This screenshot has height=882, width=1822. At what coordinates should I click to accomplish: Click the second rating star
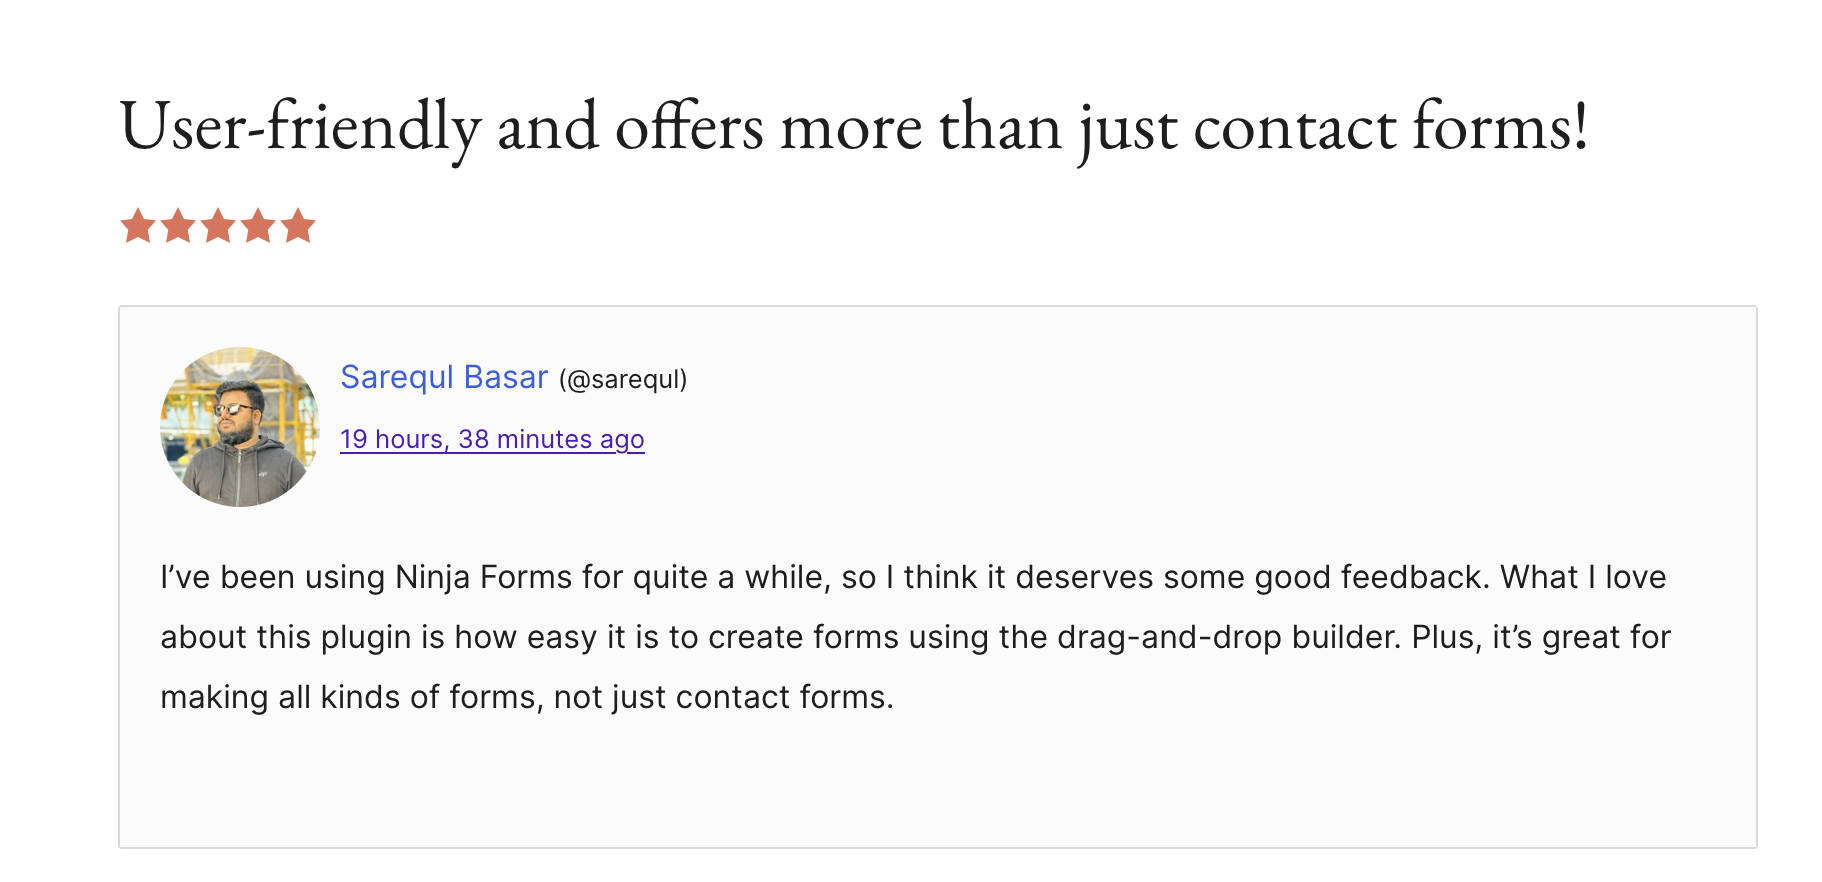point(178,226)
